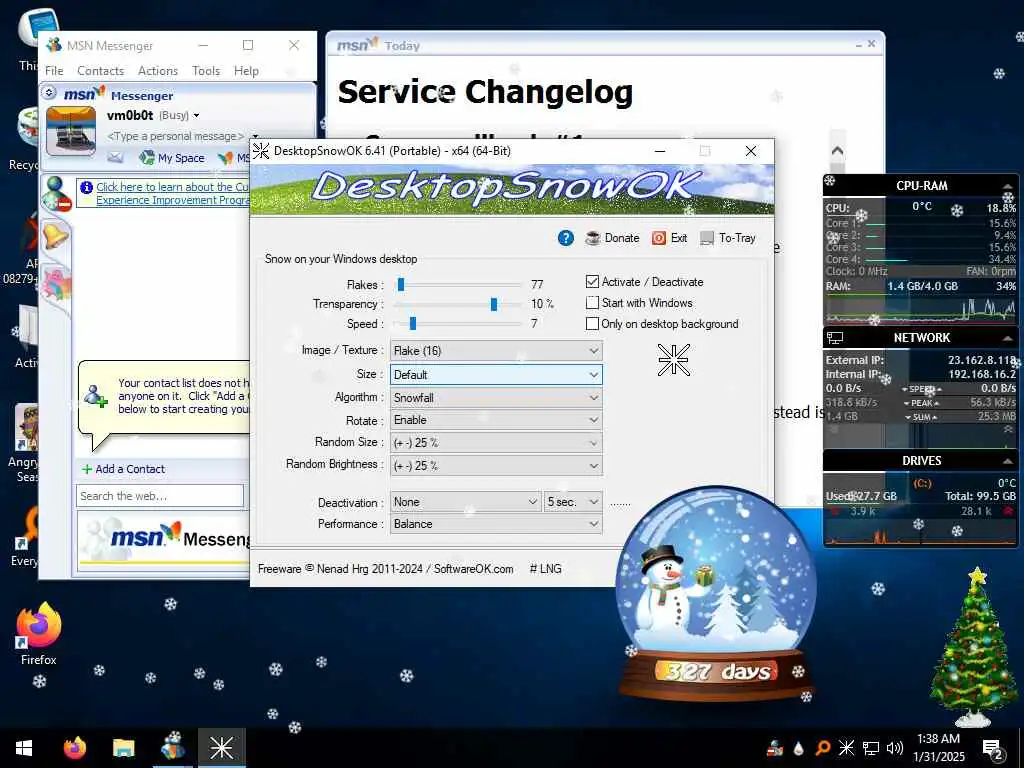
Task: Launch Firefox from the taskbar
Action: click(74, 748)
